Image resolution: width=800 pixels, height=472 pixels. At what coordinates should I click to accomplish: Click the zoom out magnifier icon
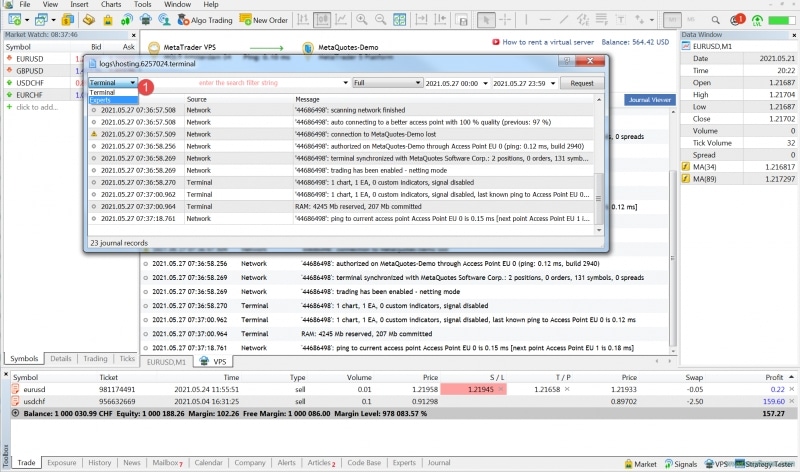coord(381,20)
